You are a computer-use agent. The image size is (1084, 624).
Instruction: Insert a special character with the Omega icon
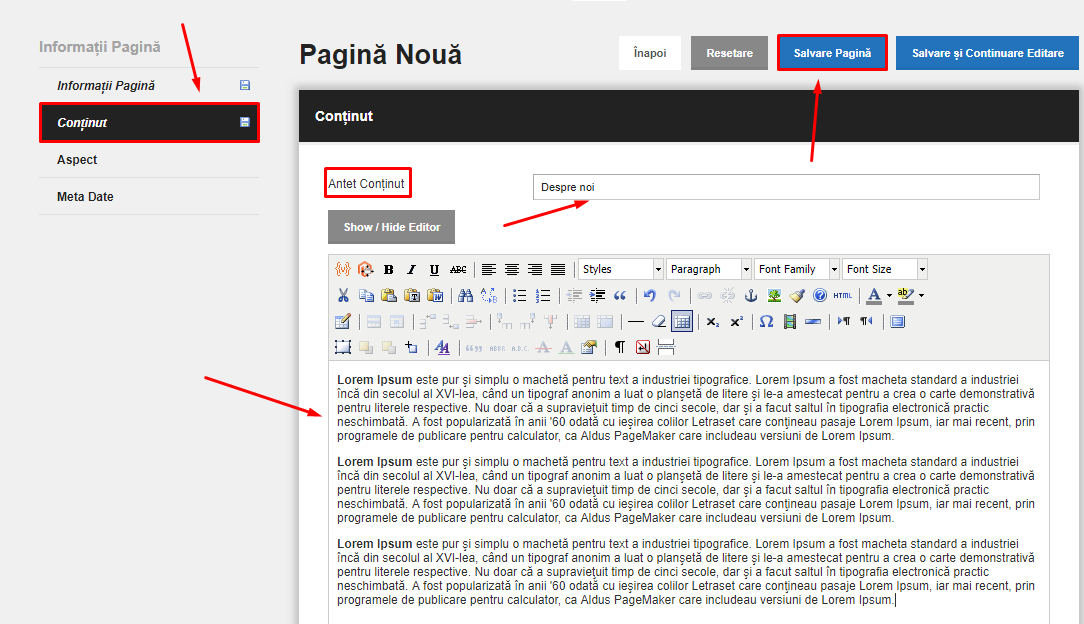[766, 322]
